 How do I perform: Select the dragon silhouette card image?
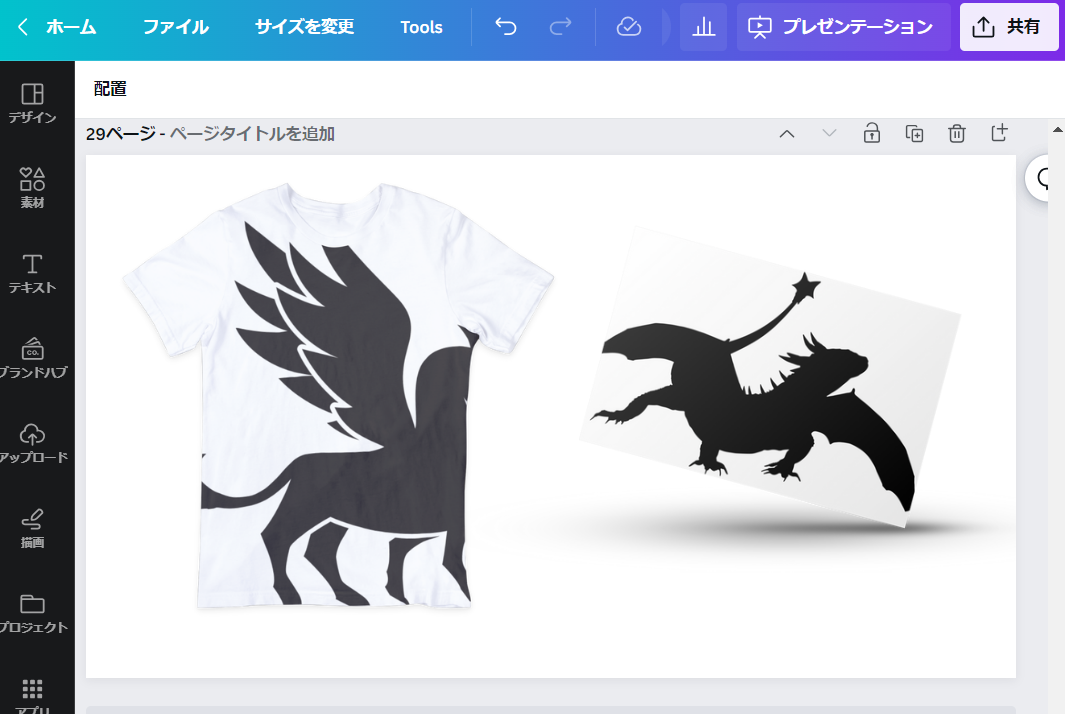click(x=770, y=378)
